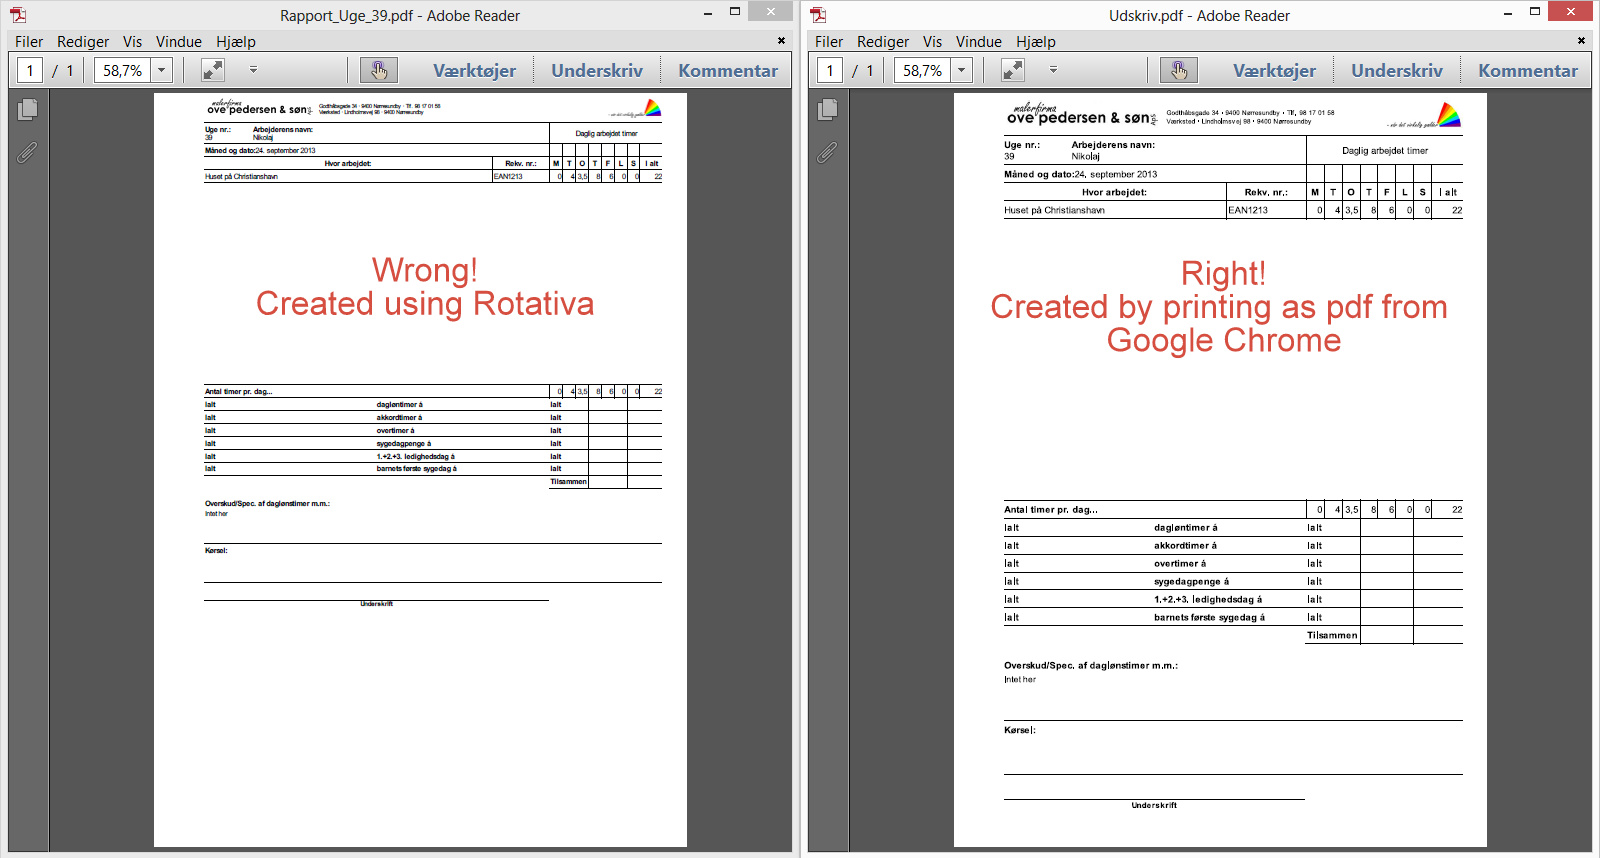Image resolution: width=1600 pixels, height=858 pixels.
Task: Click 'Daglig arbejdet timer' in Udskriv.pdf document
Action: 1385,151
